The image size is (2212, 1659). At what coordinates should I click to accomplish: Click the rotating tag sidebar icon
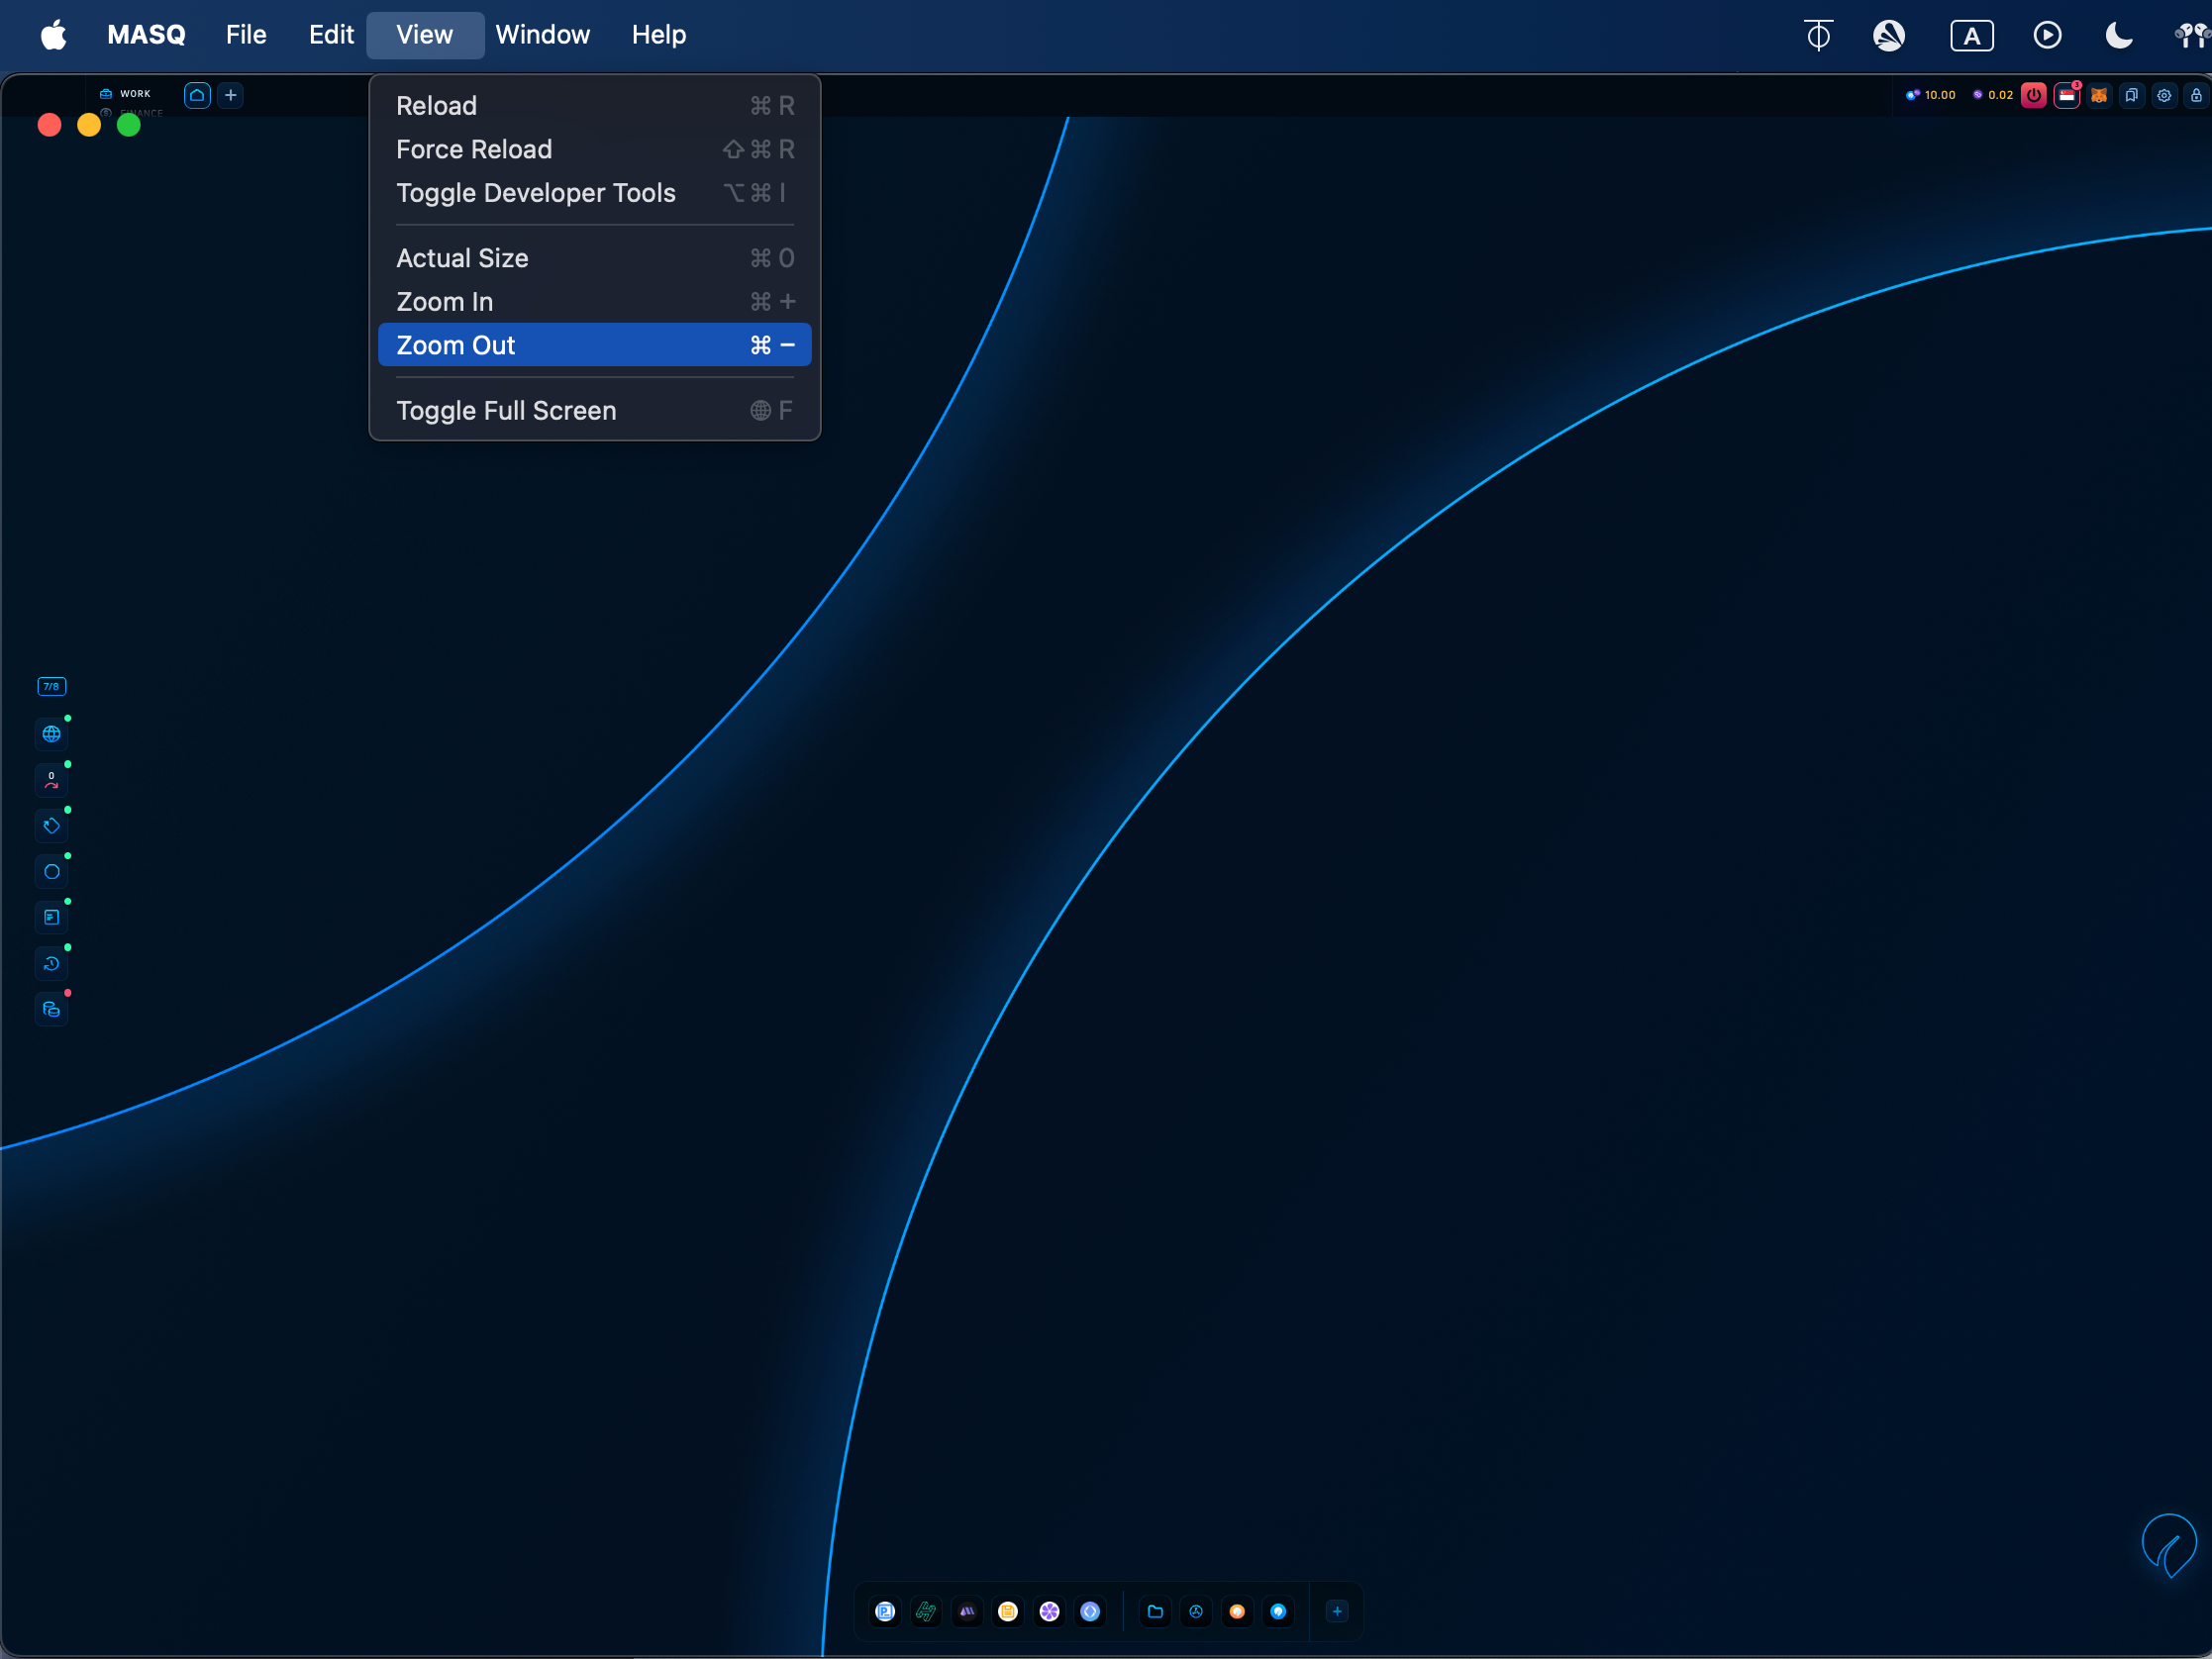pyautogui.click(x=51, y=826)
